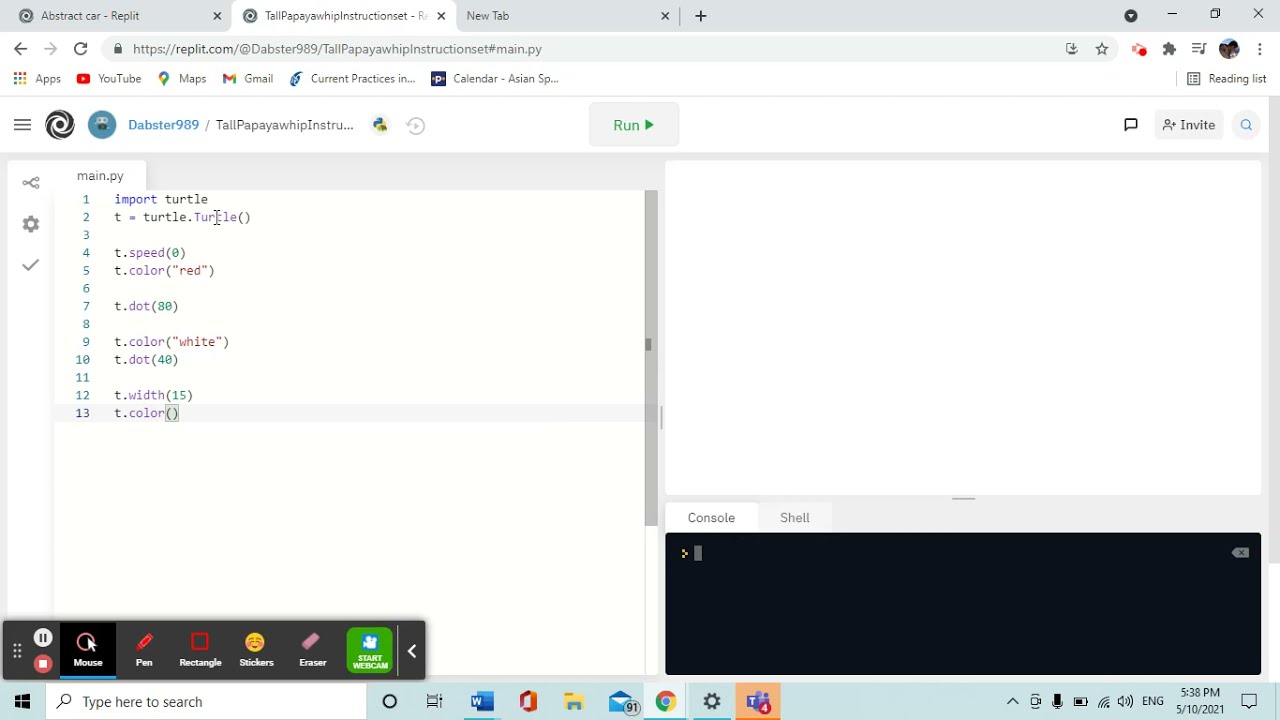Select the Mouse tool in recorder

[x=88, y=650]
